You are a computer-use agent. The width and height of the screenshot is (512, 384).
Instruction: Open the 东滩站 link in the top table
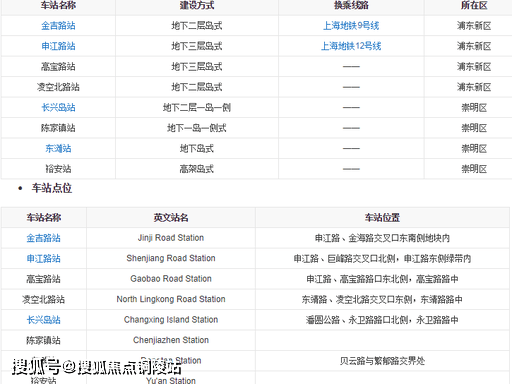[x=58, y=148]
